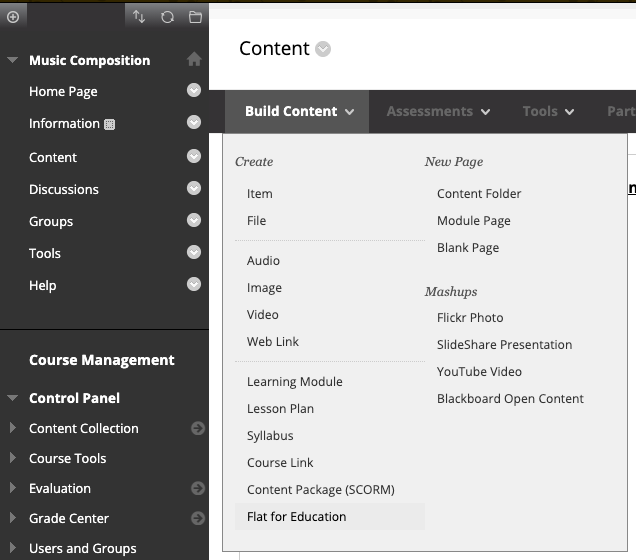The width and height of the screenshot is (636, 560).
Task: Select Image in Build Content menu
Action: pos(264,288)
